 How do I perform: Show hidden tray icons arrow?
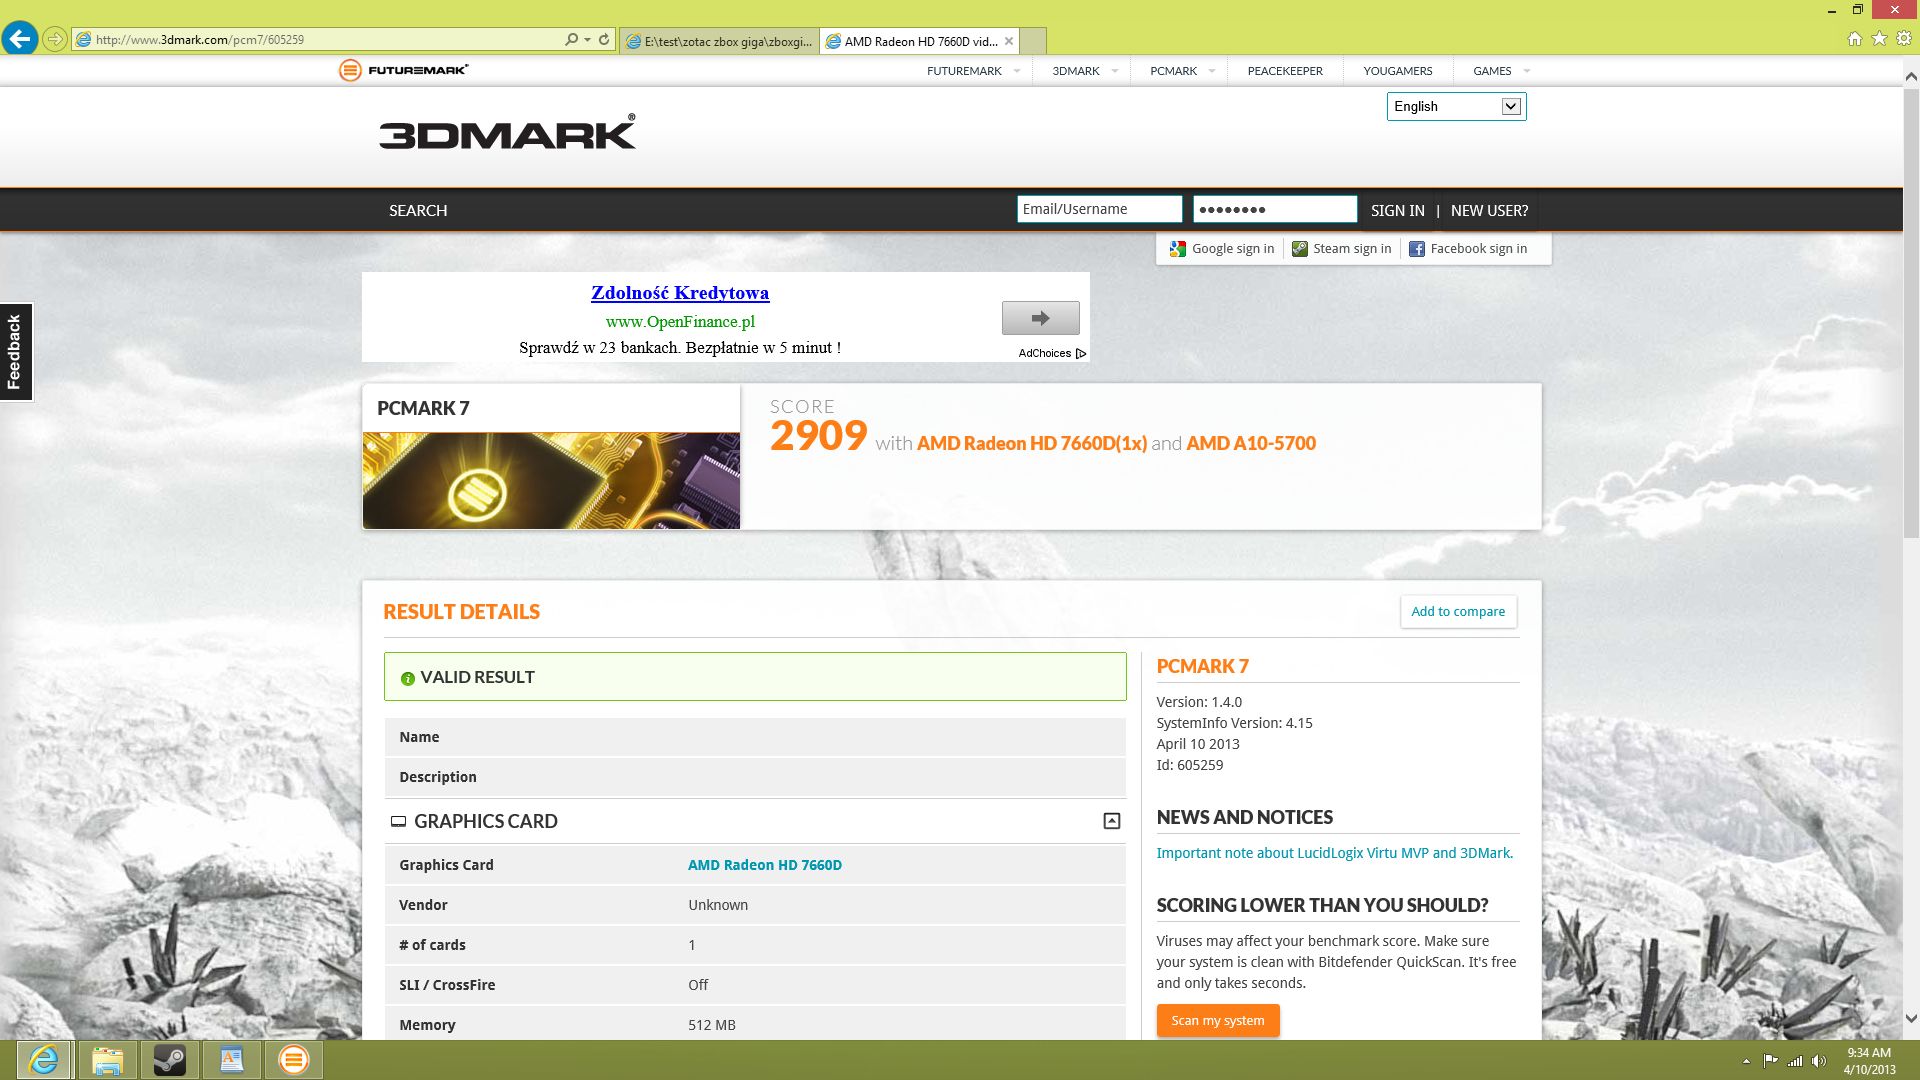tap(1746, 1061)
